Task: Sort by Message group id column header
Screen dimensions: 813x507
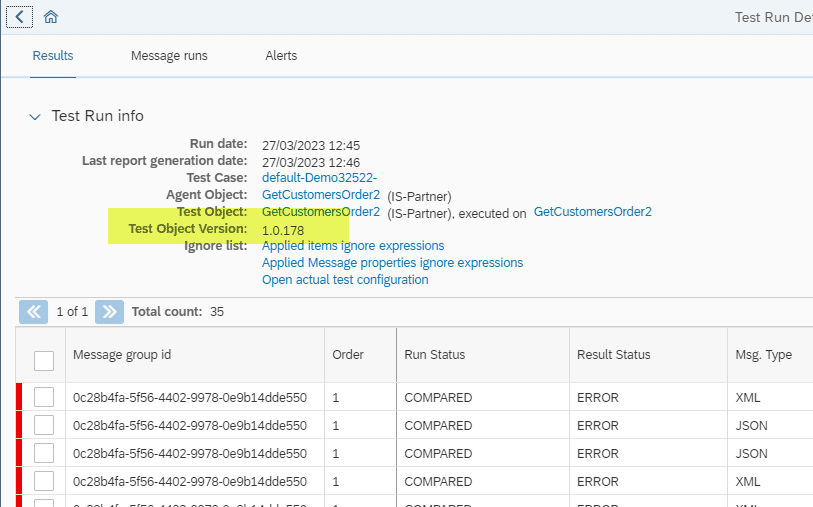Action: (x=122, y=355)
